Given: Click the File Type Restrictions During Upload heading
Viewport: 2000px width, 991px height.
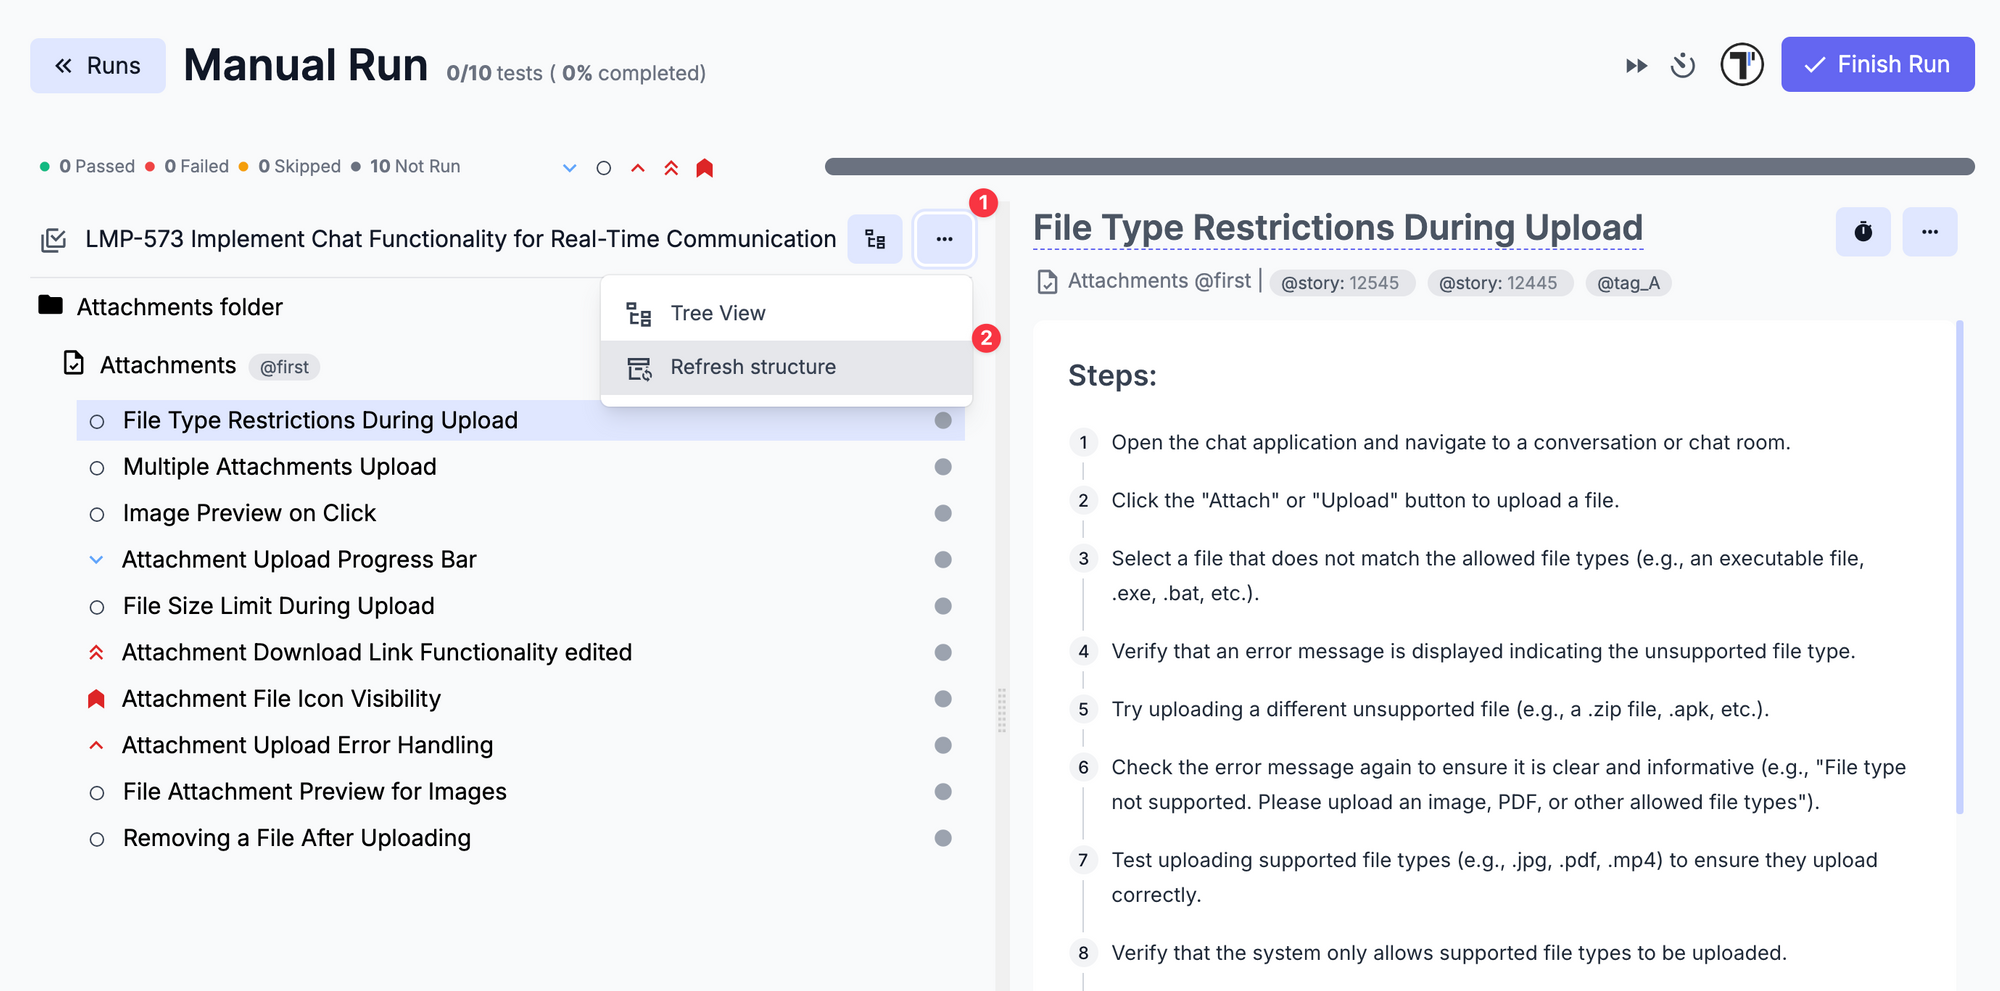Looking at the screenshot, I should [x=1338, y=228].
